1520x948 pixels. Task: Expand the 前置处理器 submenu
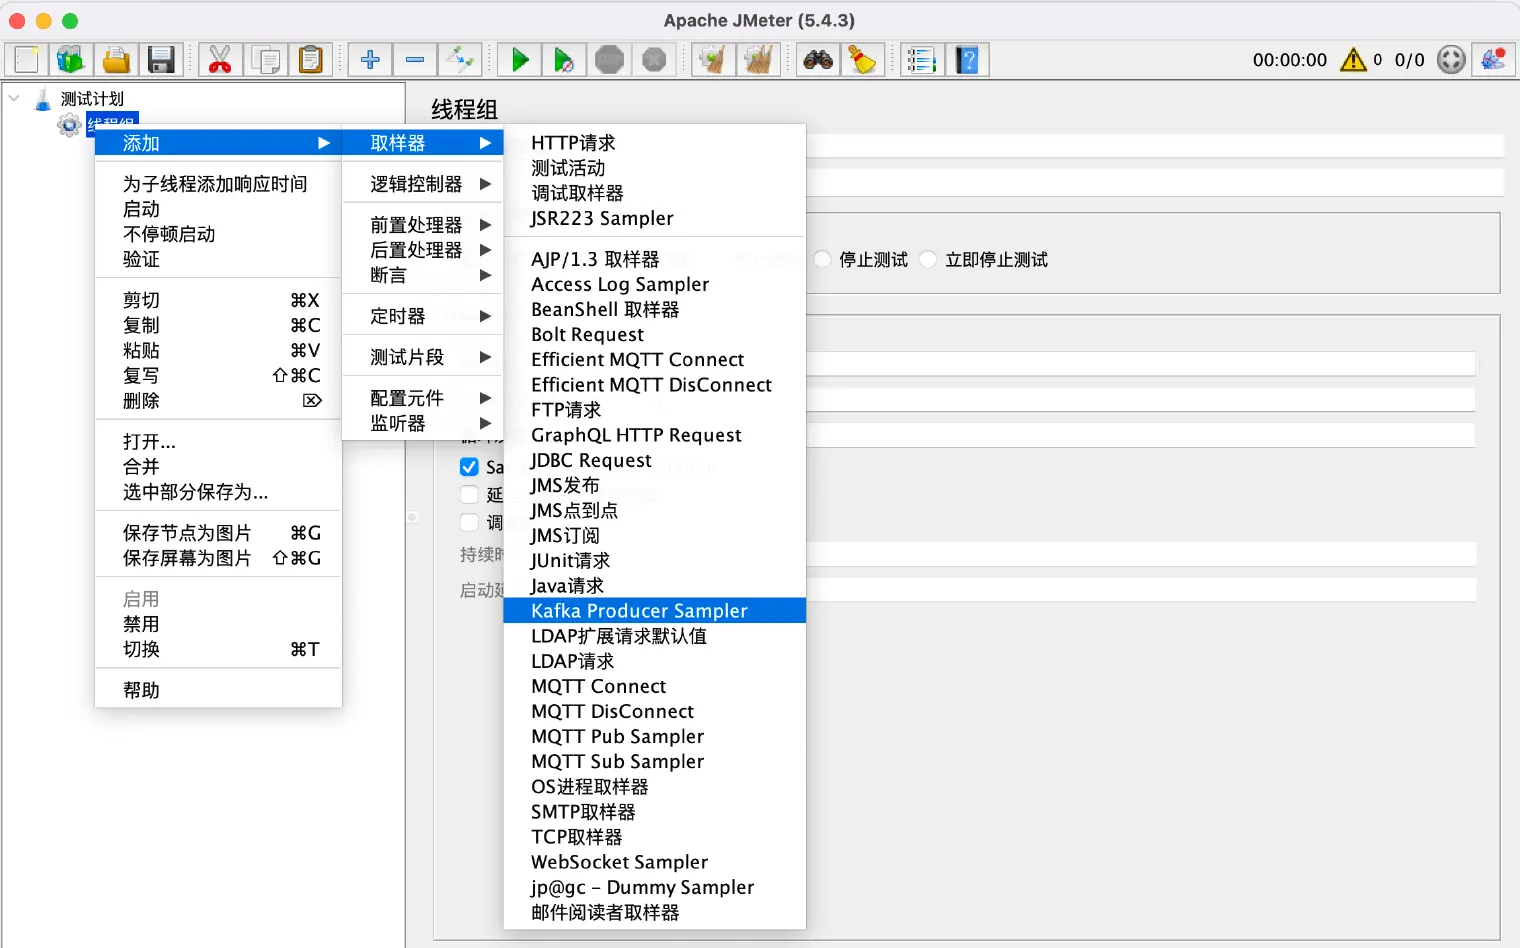[423, 225]
